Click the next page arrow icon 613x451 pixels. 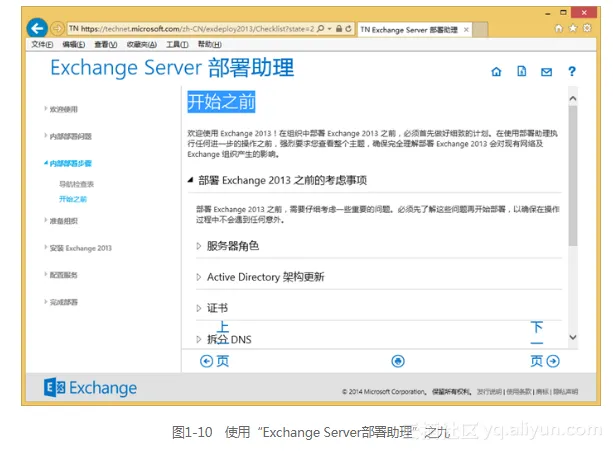tap(553, 361)
